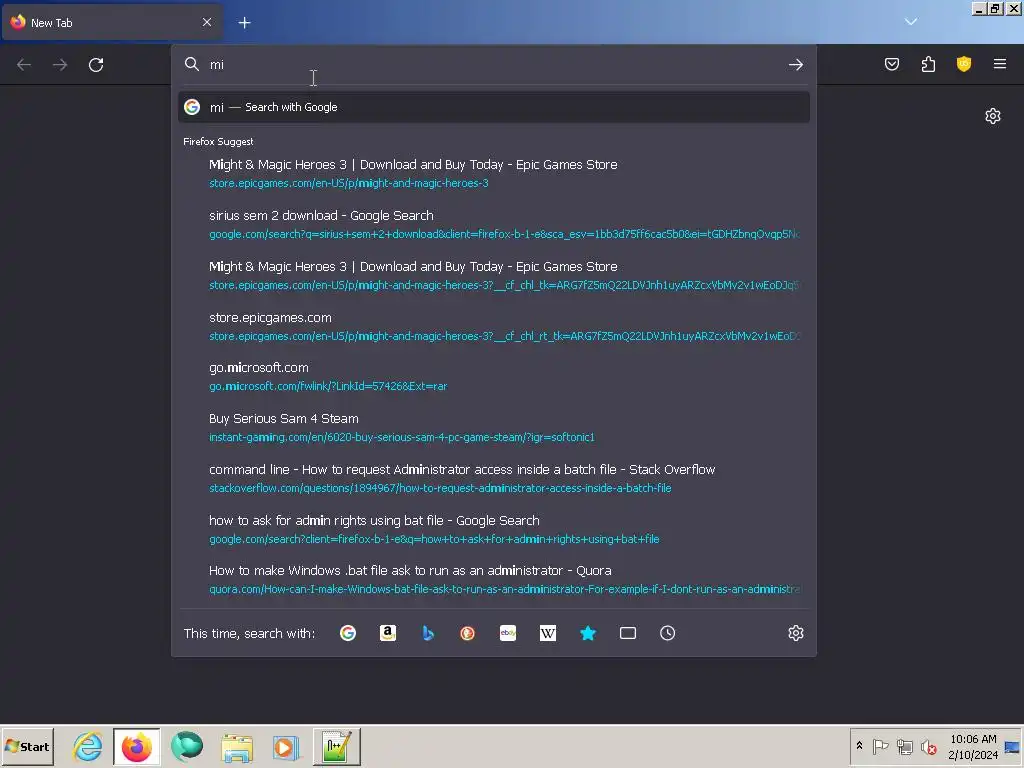
Task: Open store.epicgames.com suggestion
Action: click(x=494, y=327)
